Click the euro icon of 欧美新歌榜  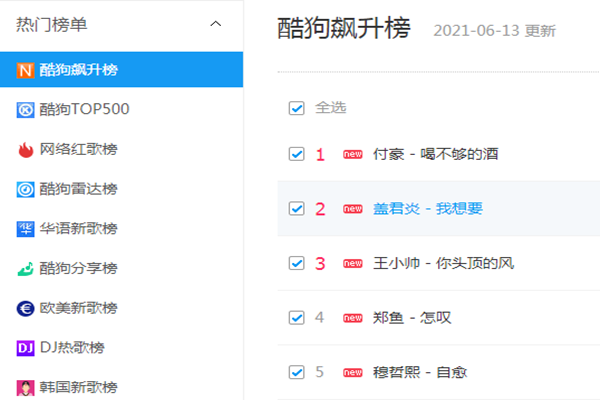pyautogui.click(x=25, y=309)
